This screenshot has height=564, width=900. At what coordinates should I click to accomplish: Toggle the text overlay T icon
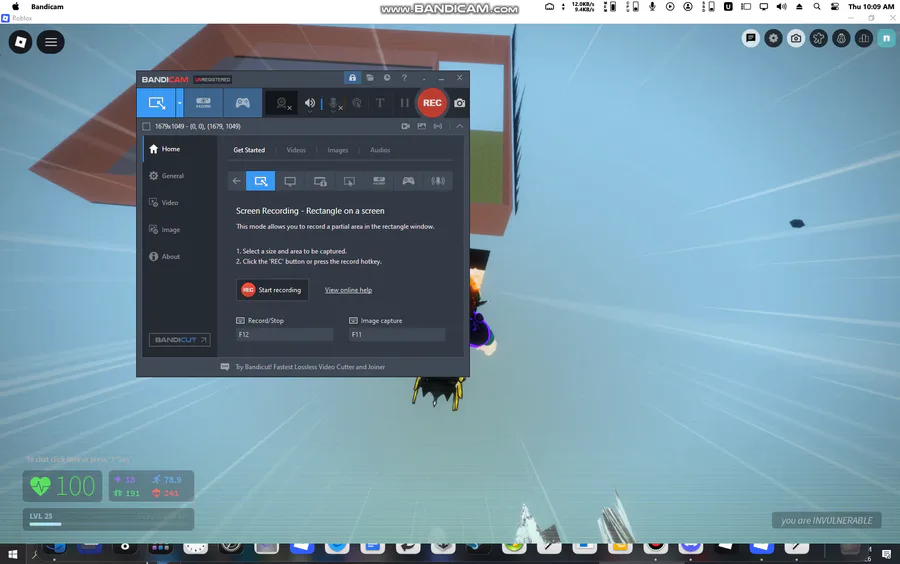coord(380,103)
